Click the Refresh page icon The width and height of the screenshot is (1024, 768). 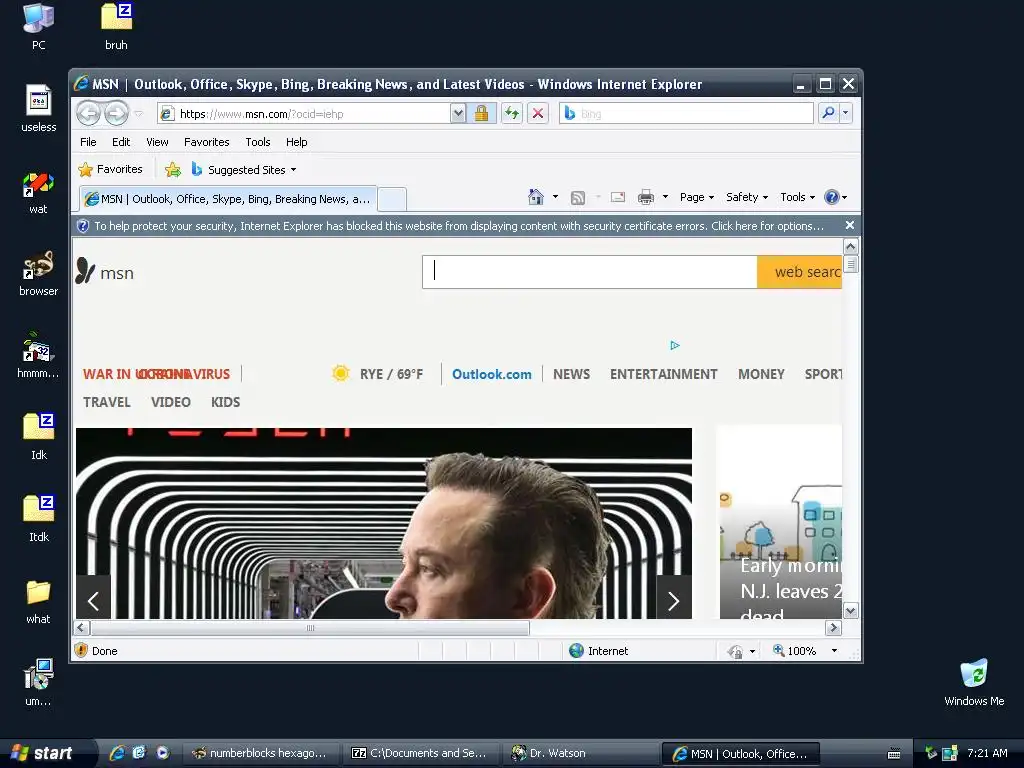coord(511,114)
